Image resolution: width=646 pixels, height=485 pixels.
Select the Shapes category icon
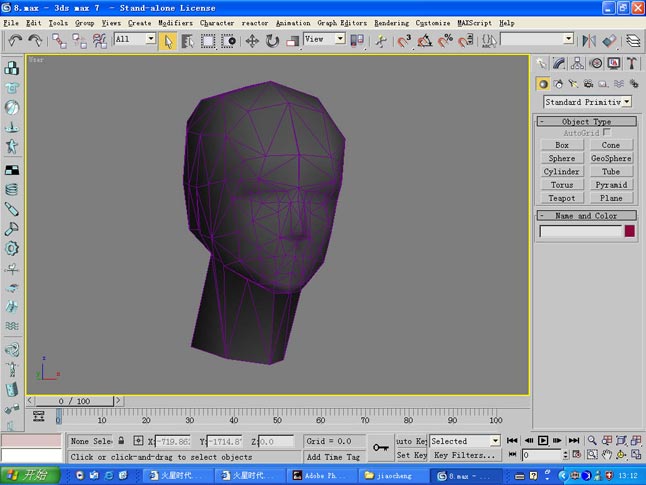click(x=558, y=84)
